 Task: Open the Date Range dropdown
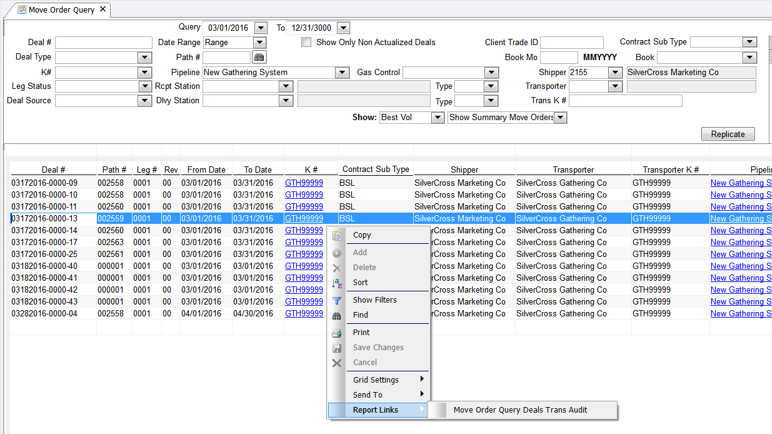pyautogui.click(x=259, y=43)
